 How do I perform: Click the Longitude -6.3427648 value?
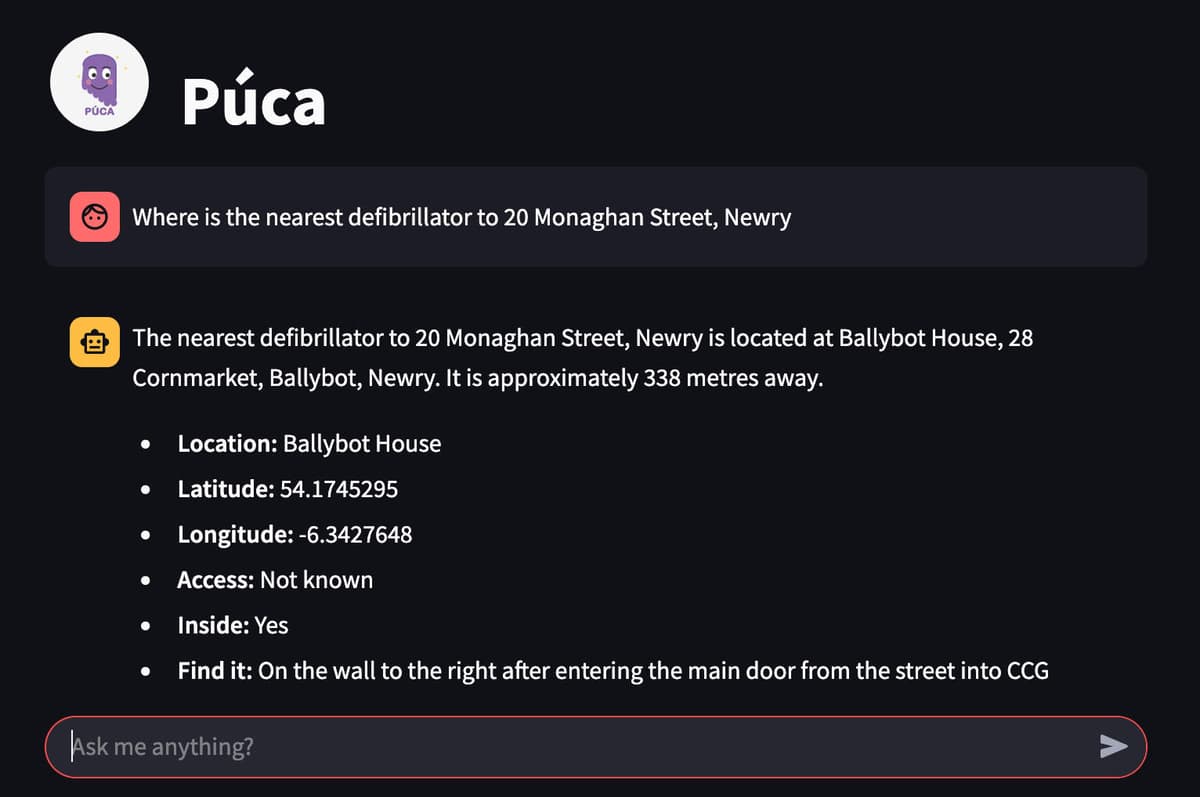[x=356, y=535]
